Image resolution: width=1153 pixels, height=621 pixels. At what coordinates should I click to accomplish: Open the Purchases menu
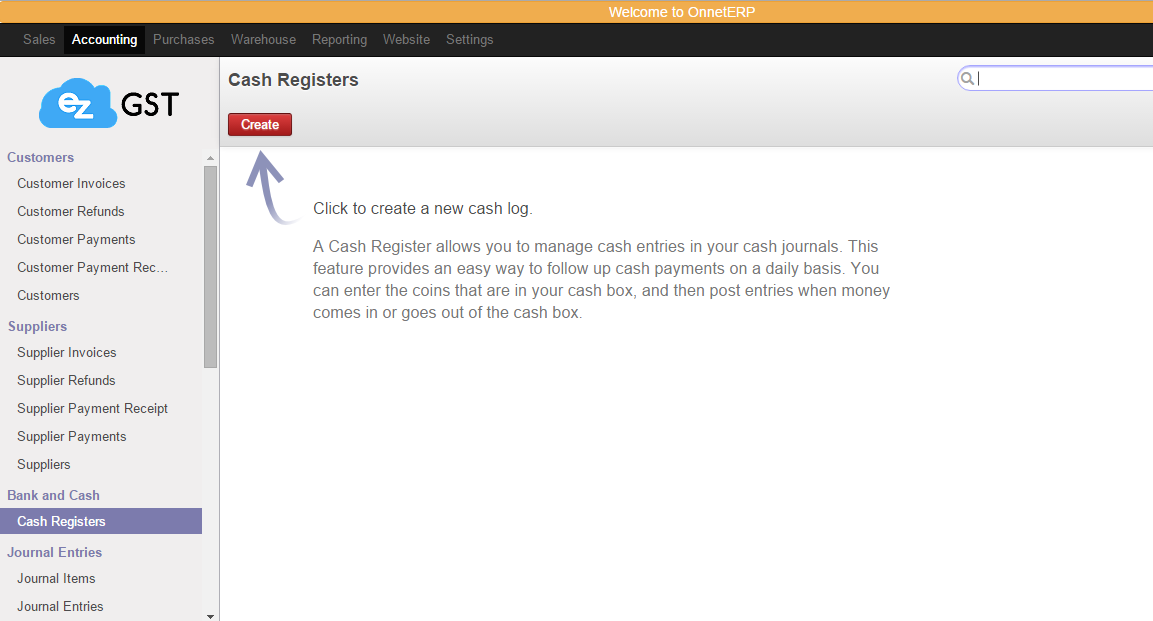point(183,39)
